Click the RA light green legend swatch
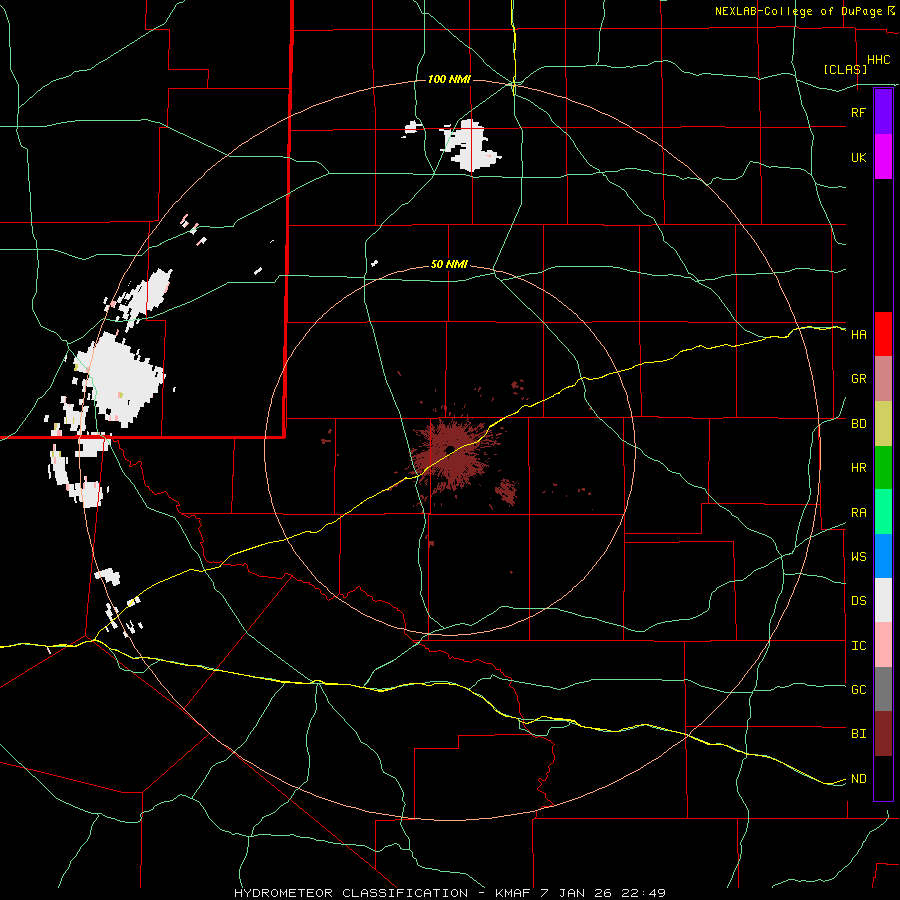This screenshot has width=900, height=900. tap(883, 512)
